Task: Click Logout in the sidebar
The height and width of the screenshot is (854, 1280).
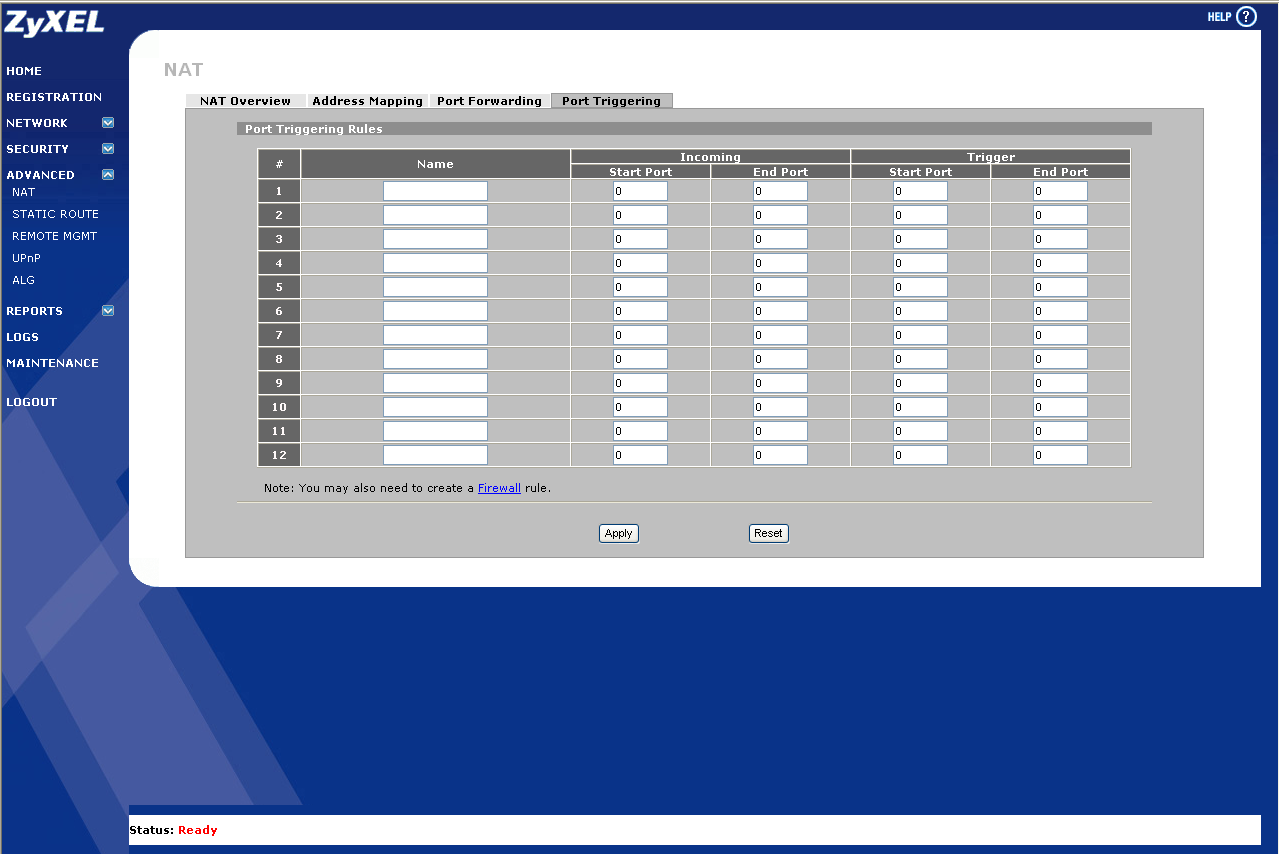Action: 32,402
